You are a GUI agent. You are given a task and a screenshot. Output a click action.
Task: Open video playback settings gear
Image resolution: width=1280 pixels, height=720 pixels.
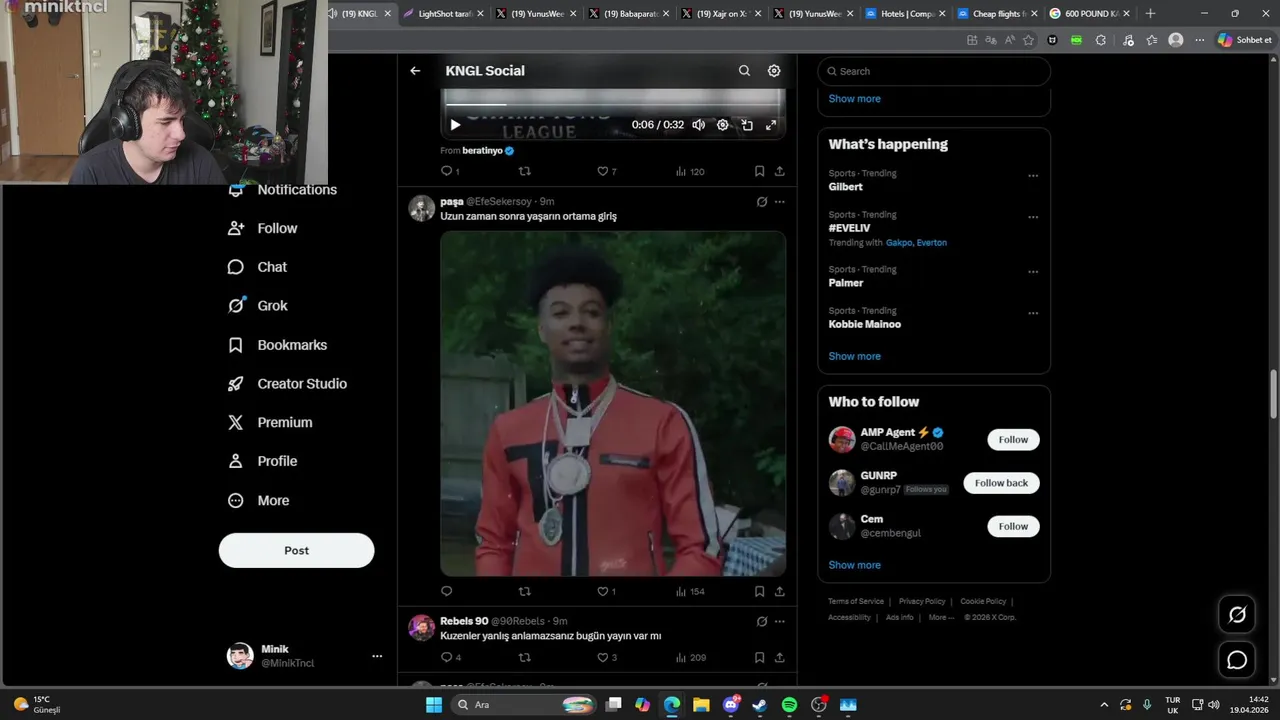pos(723,125)
